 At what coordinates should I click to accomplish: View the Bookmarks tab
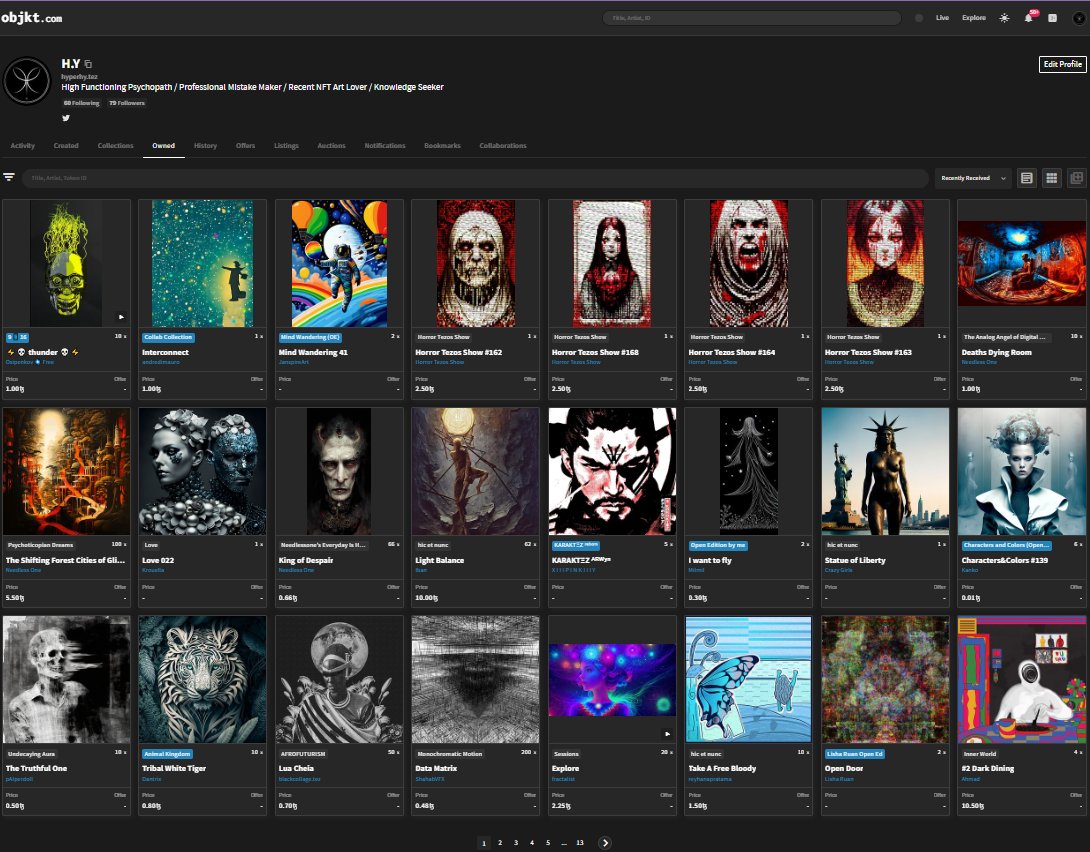(x=442, y=145)
